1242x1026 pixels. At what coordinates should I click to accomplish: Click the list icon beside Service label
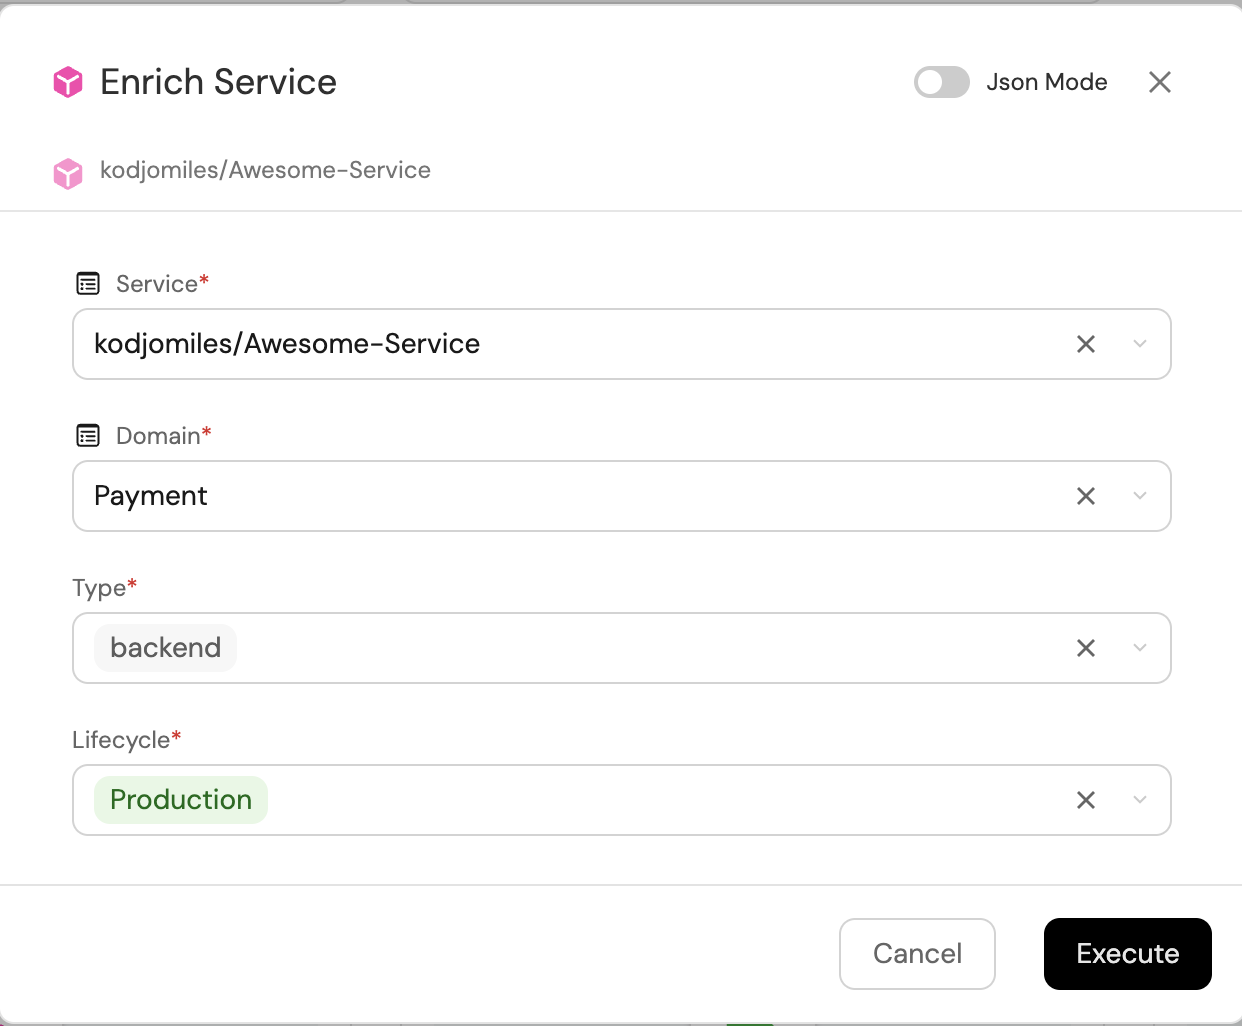[88, 284]
